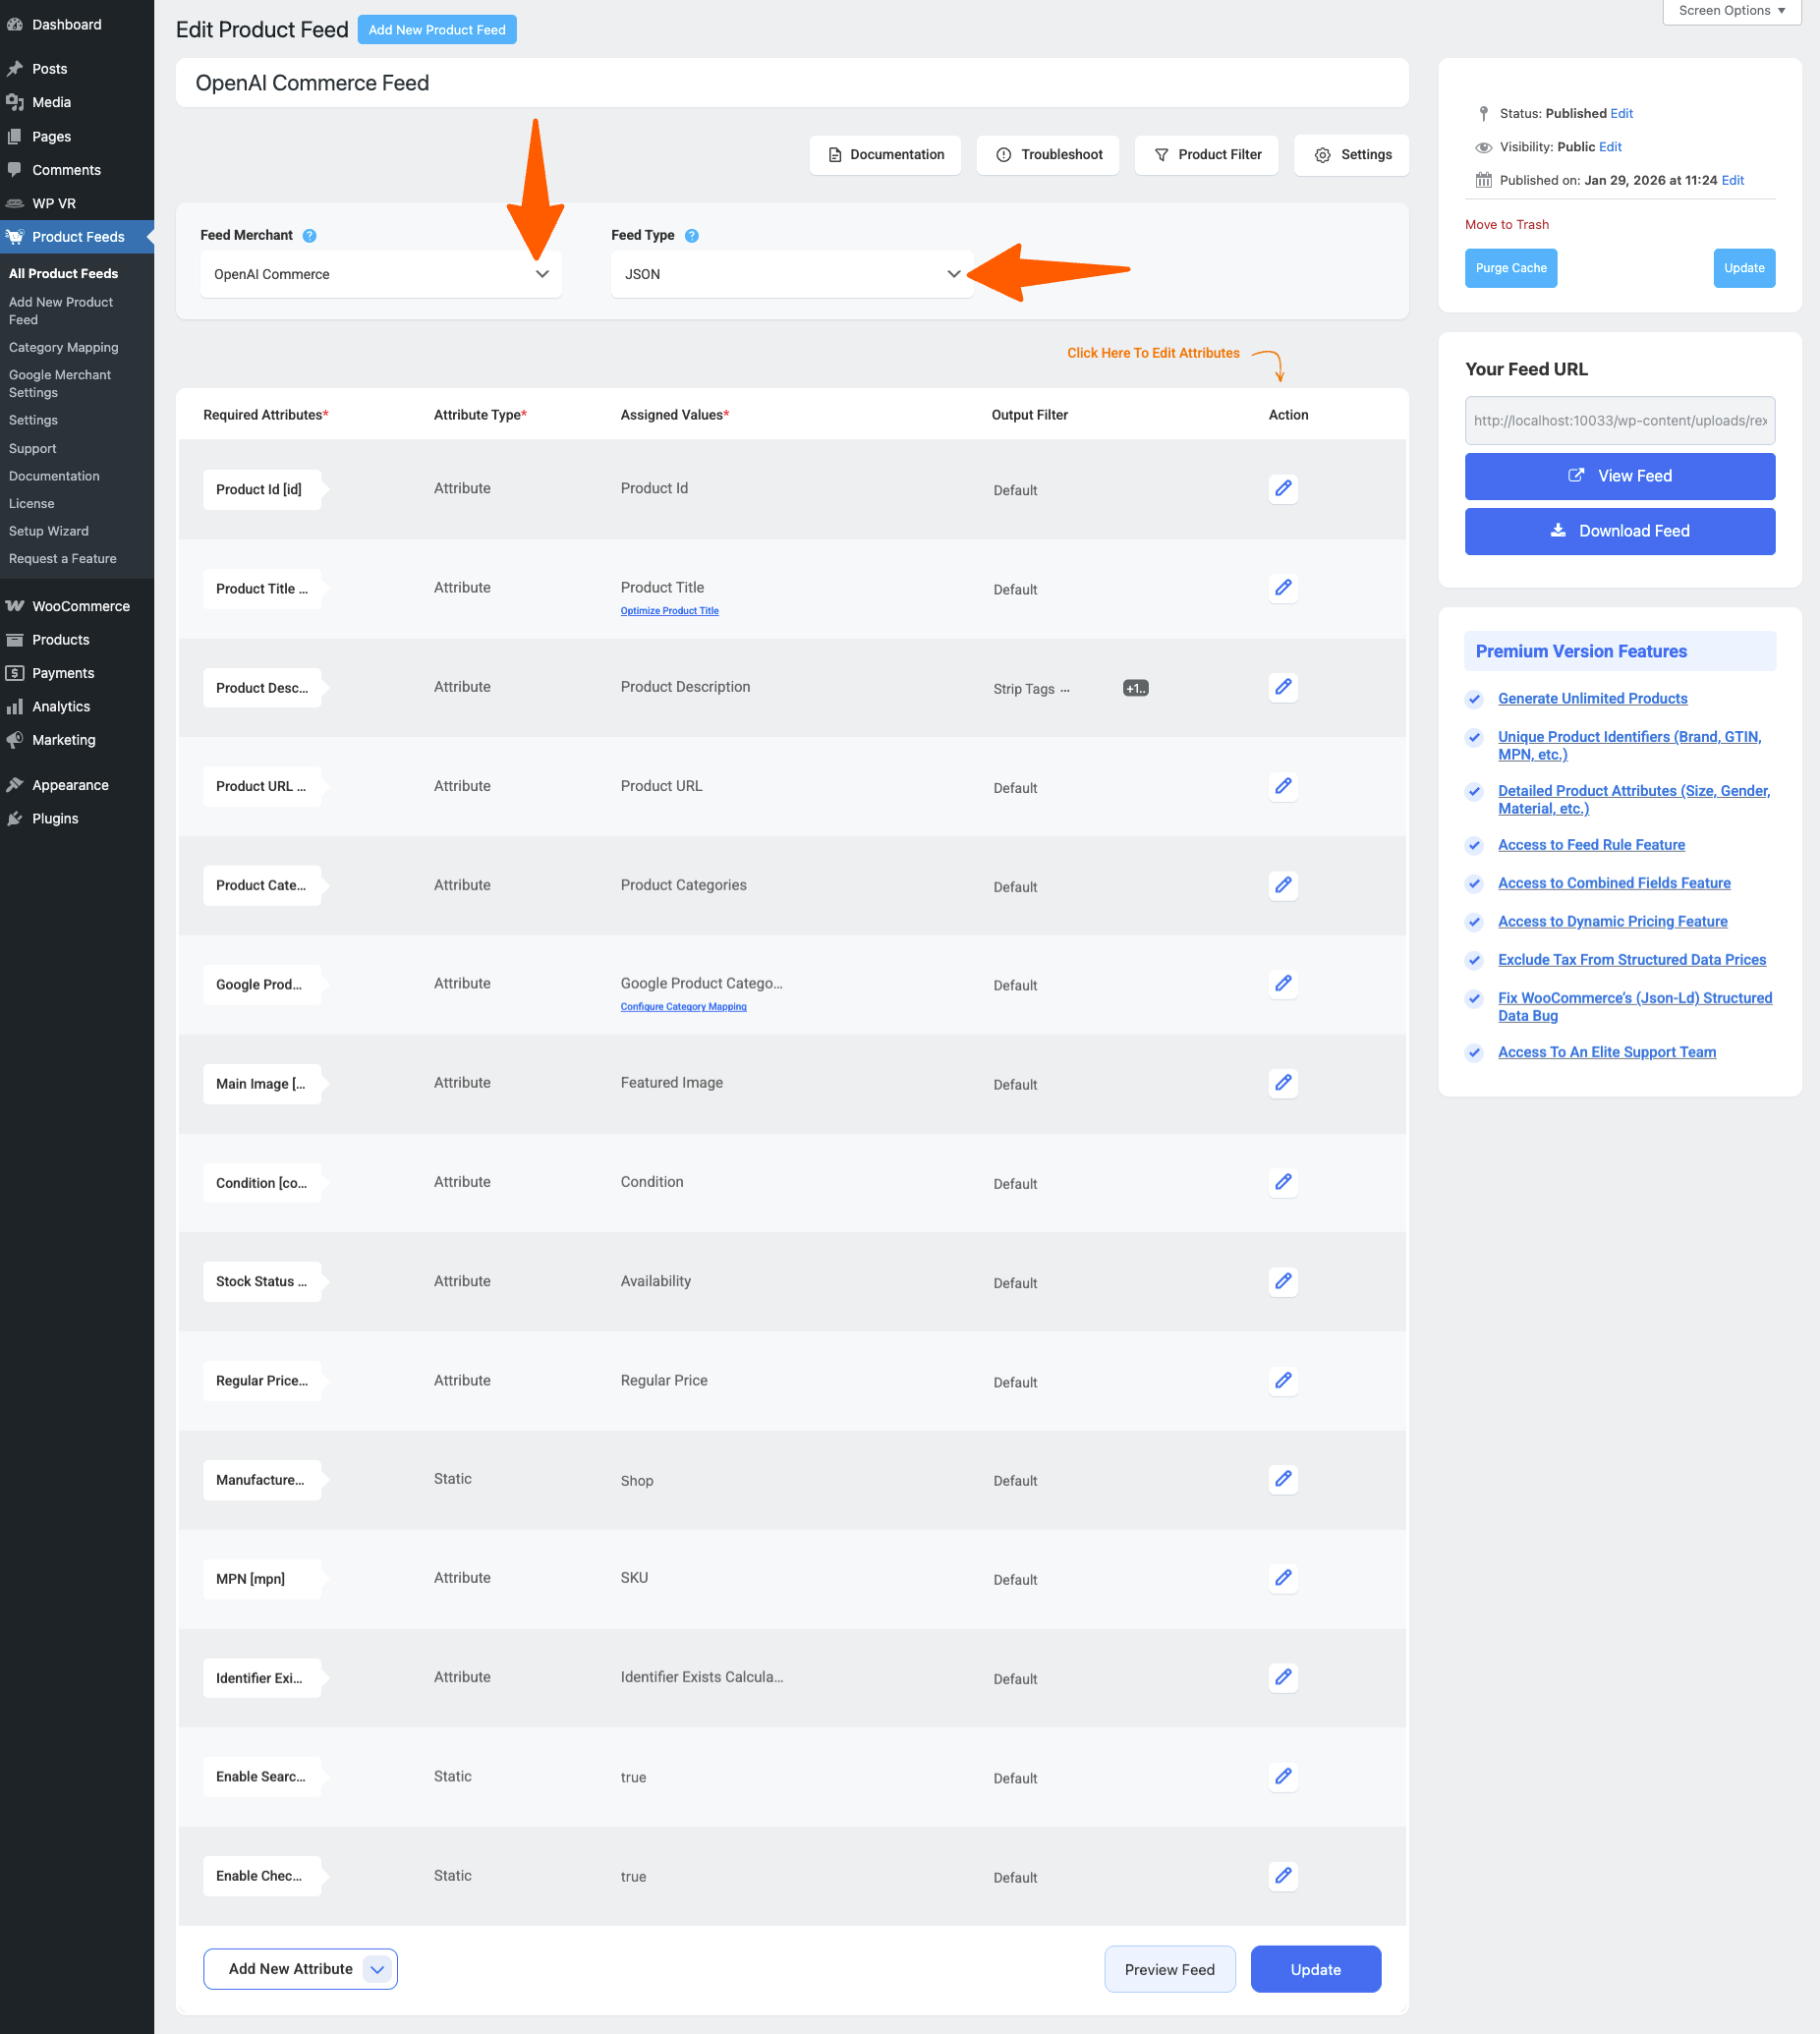Click the Feed URL input field

(1619, 421)
